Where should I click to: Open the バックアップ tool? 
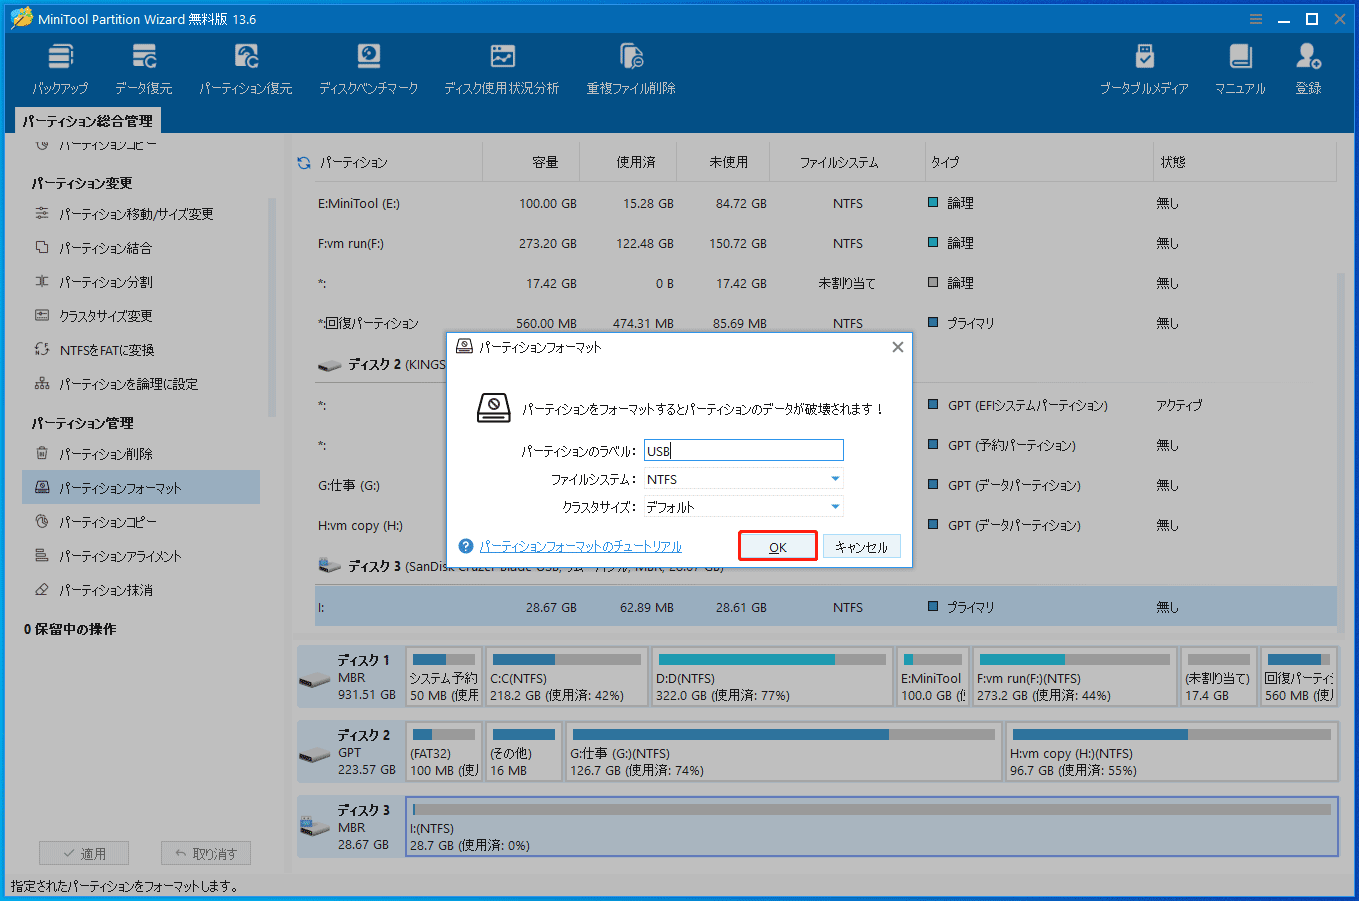[59, 68]
